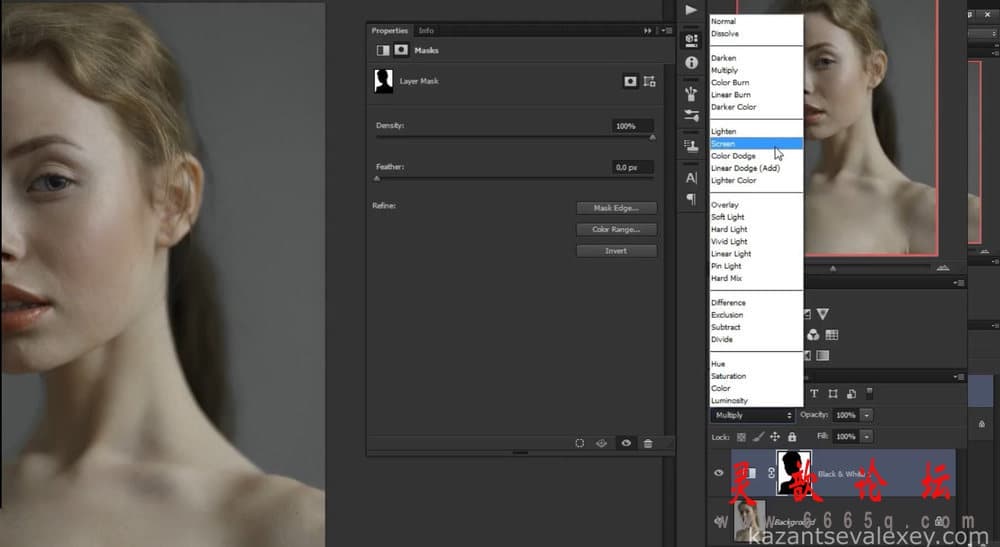Image resolution: width=1000 pixels, height=547 pixels.
Task: Choose Screen blend mode
Action: pos(756,143)
